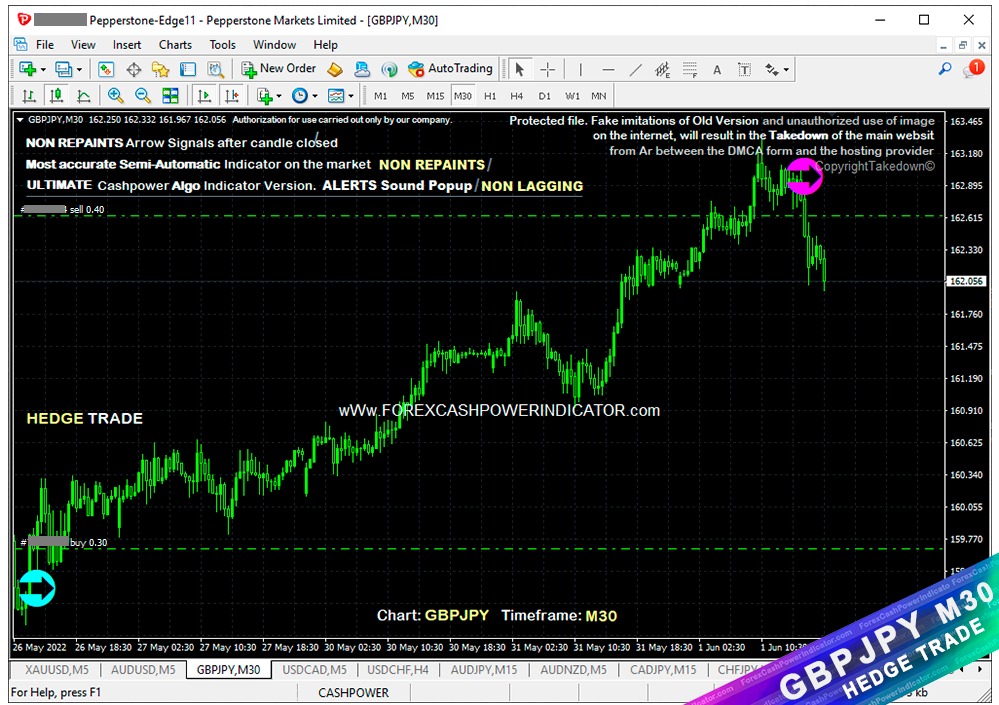
Task: Draw a vertical line tool
Action: (x=580, y=69)
